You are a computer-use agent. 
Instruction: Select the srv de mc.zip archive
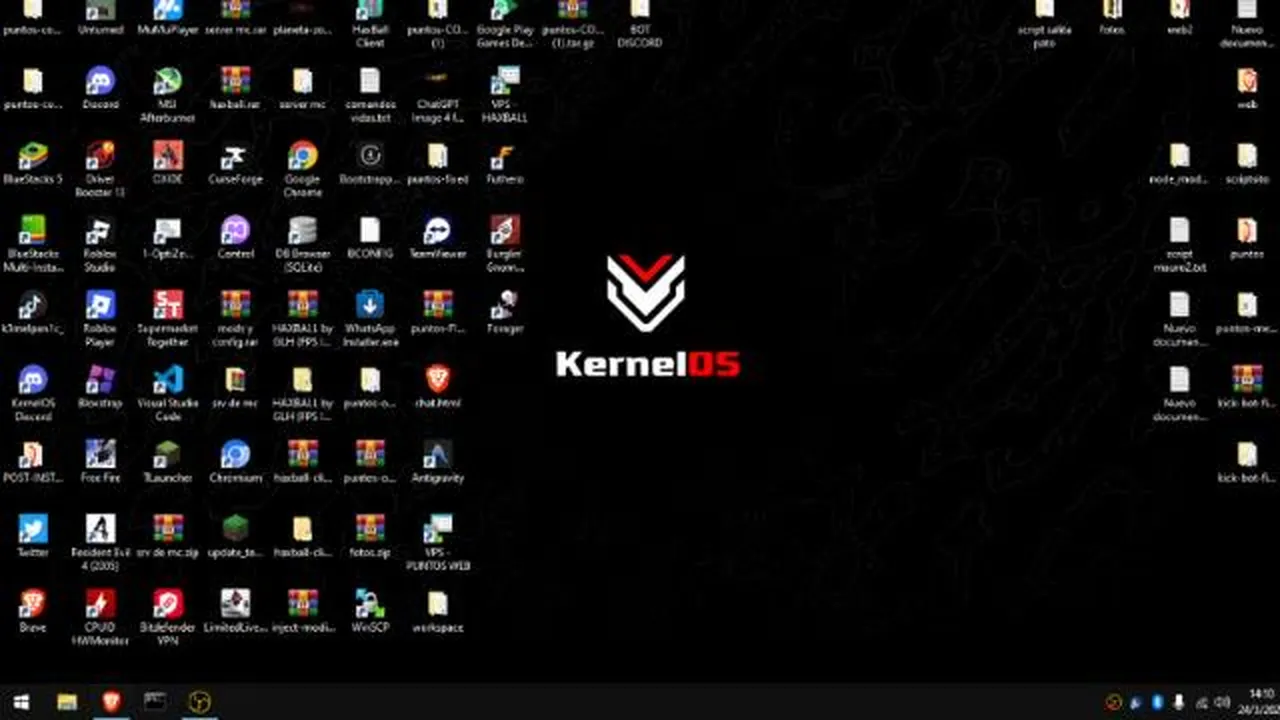tap(167, 536)
